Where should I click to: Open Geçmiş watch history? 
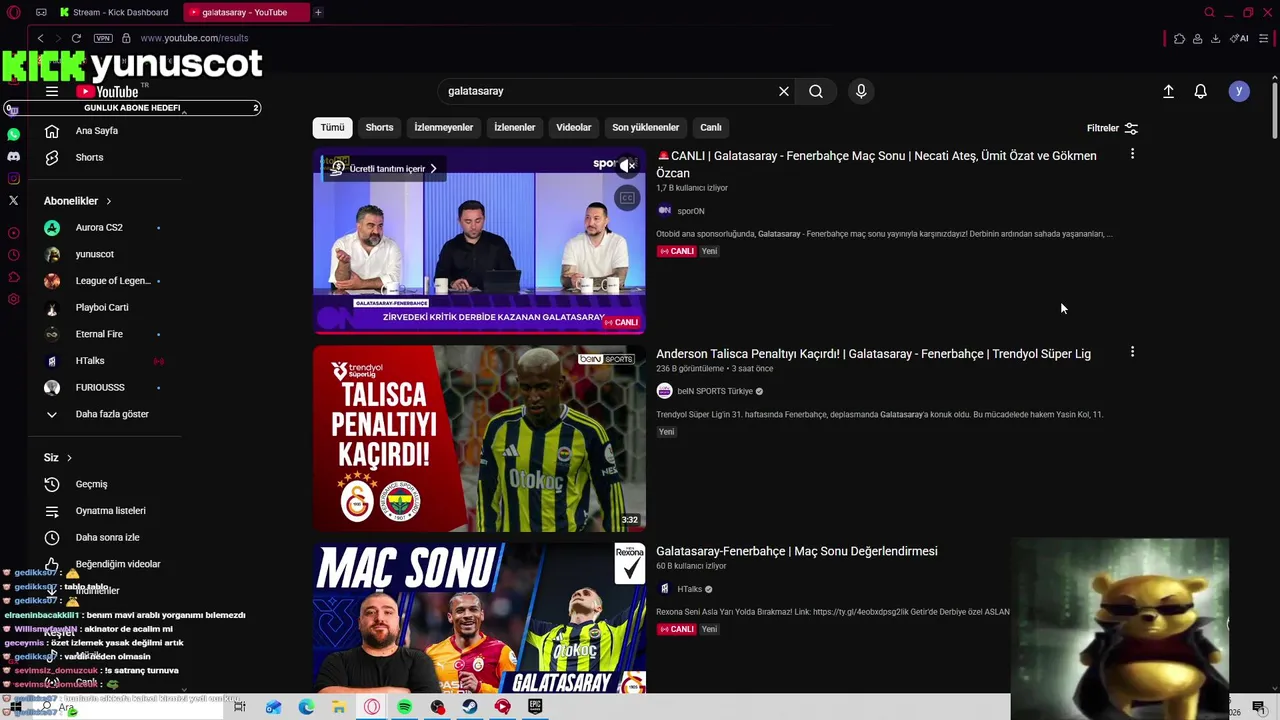click(x=91, y=484)
